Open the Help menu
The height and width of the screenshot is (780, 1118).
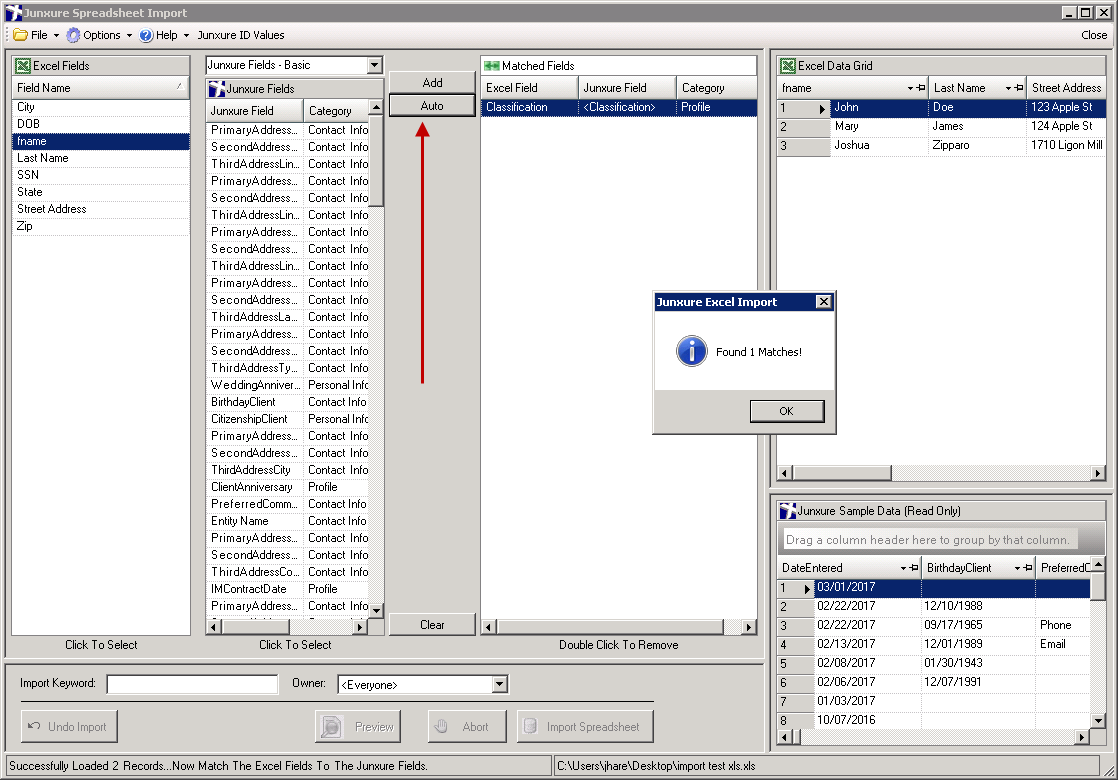tap(166, 35)
